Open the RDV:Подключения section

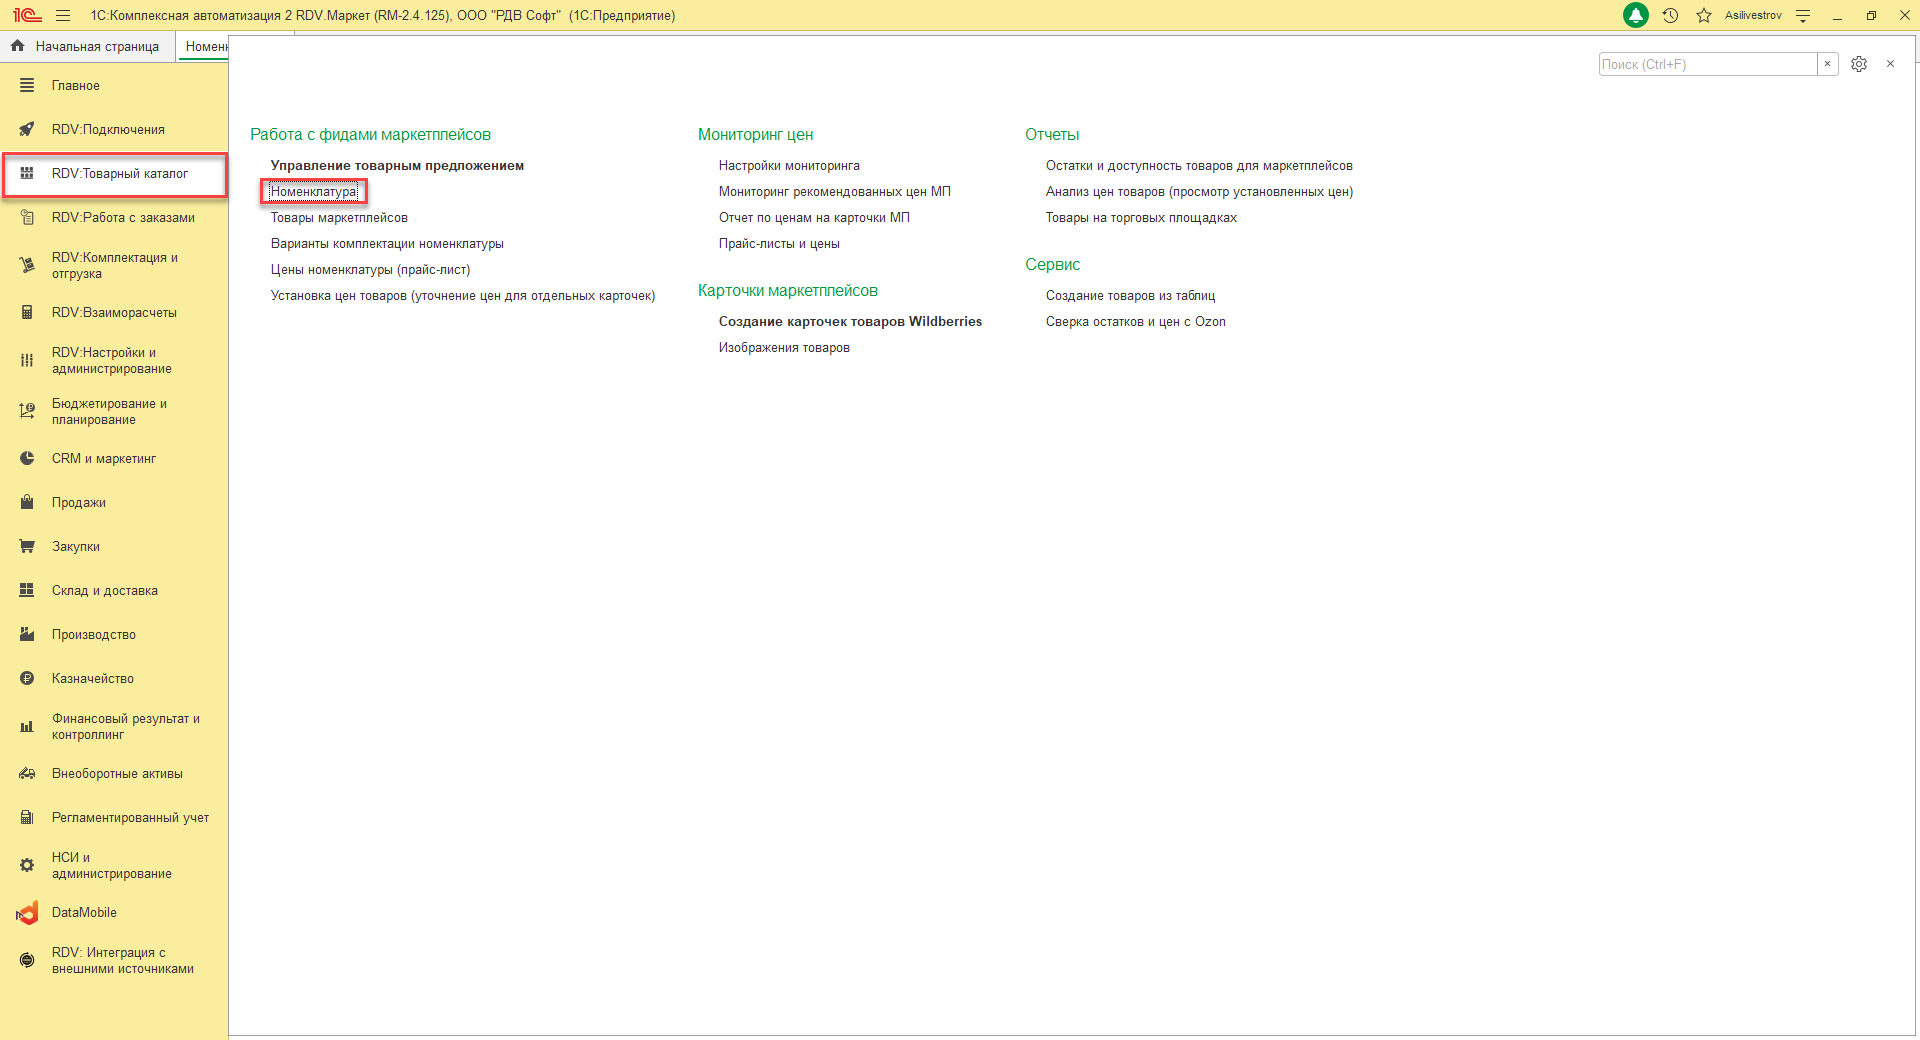click(x=108, y=130)
